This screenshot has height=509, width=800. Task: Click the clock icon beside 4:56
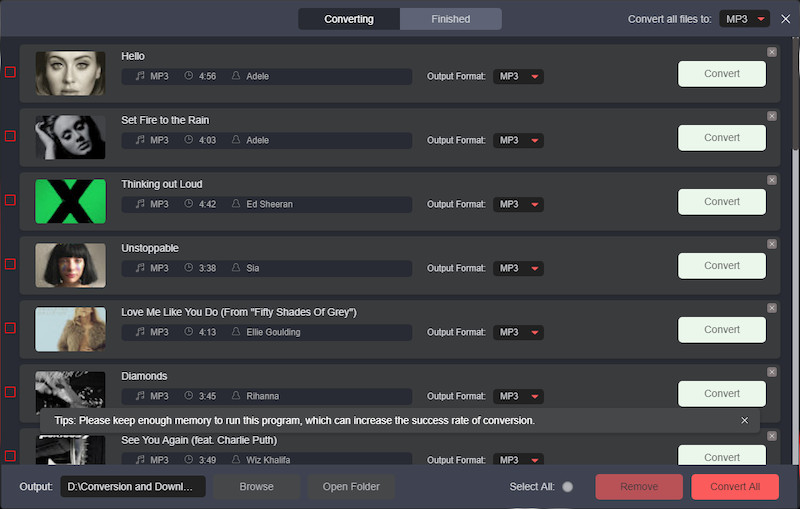188,75
